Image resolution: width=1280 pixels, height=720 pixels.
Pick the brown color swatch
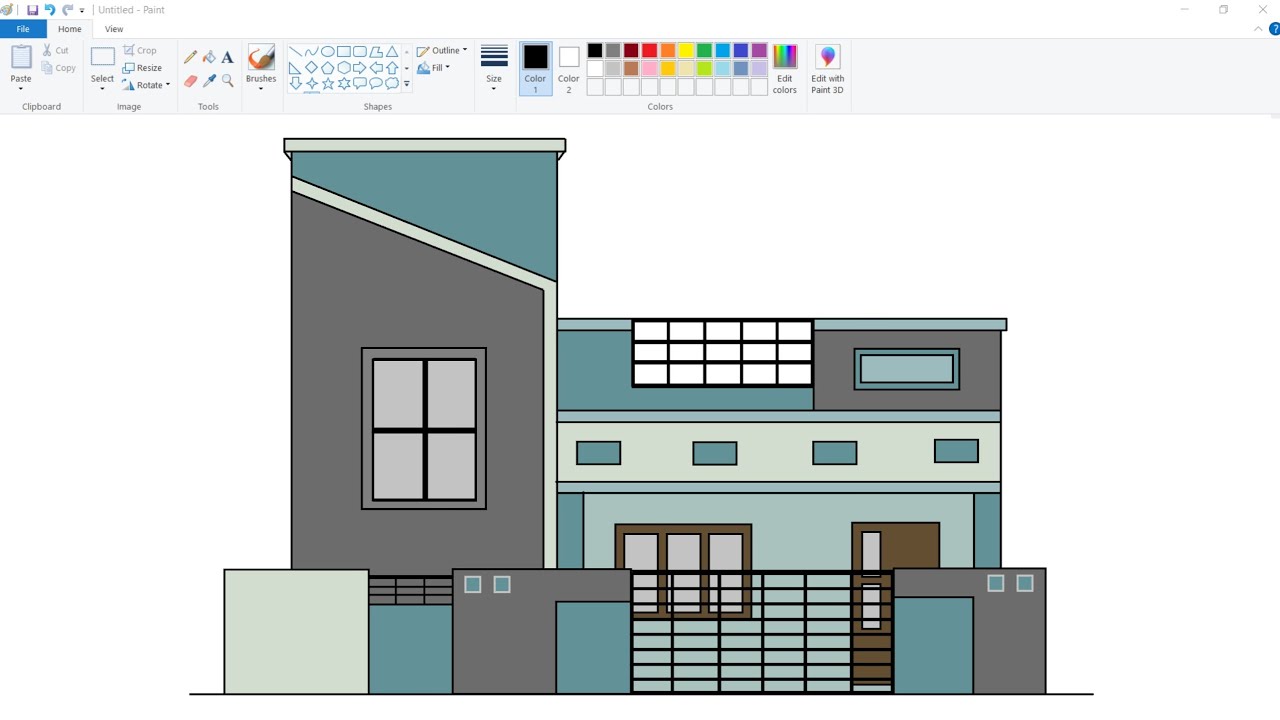pyautogui.click(x=631, y=68)
